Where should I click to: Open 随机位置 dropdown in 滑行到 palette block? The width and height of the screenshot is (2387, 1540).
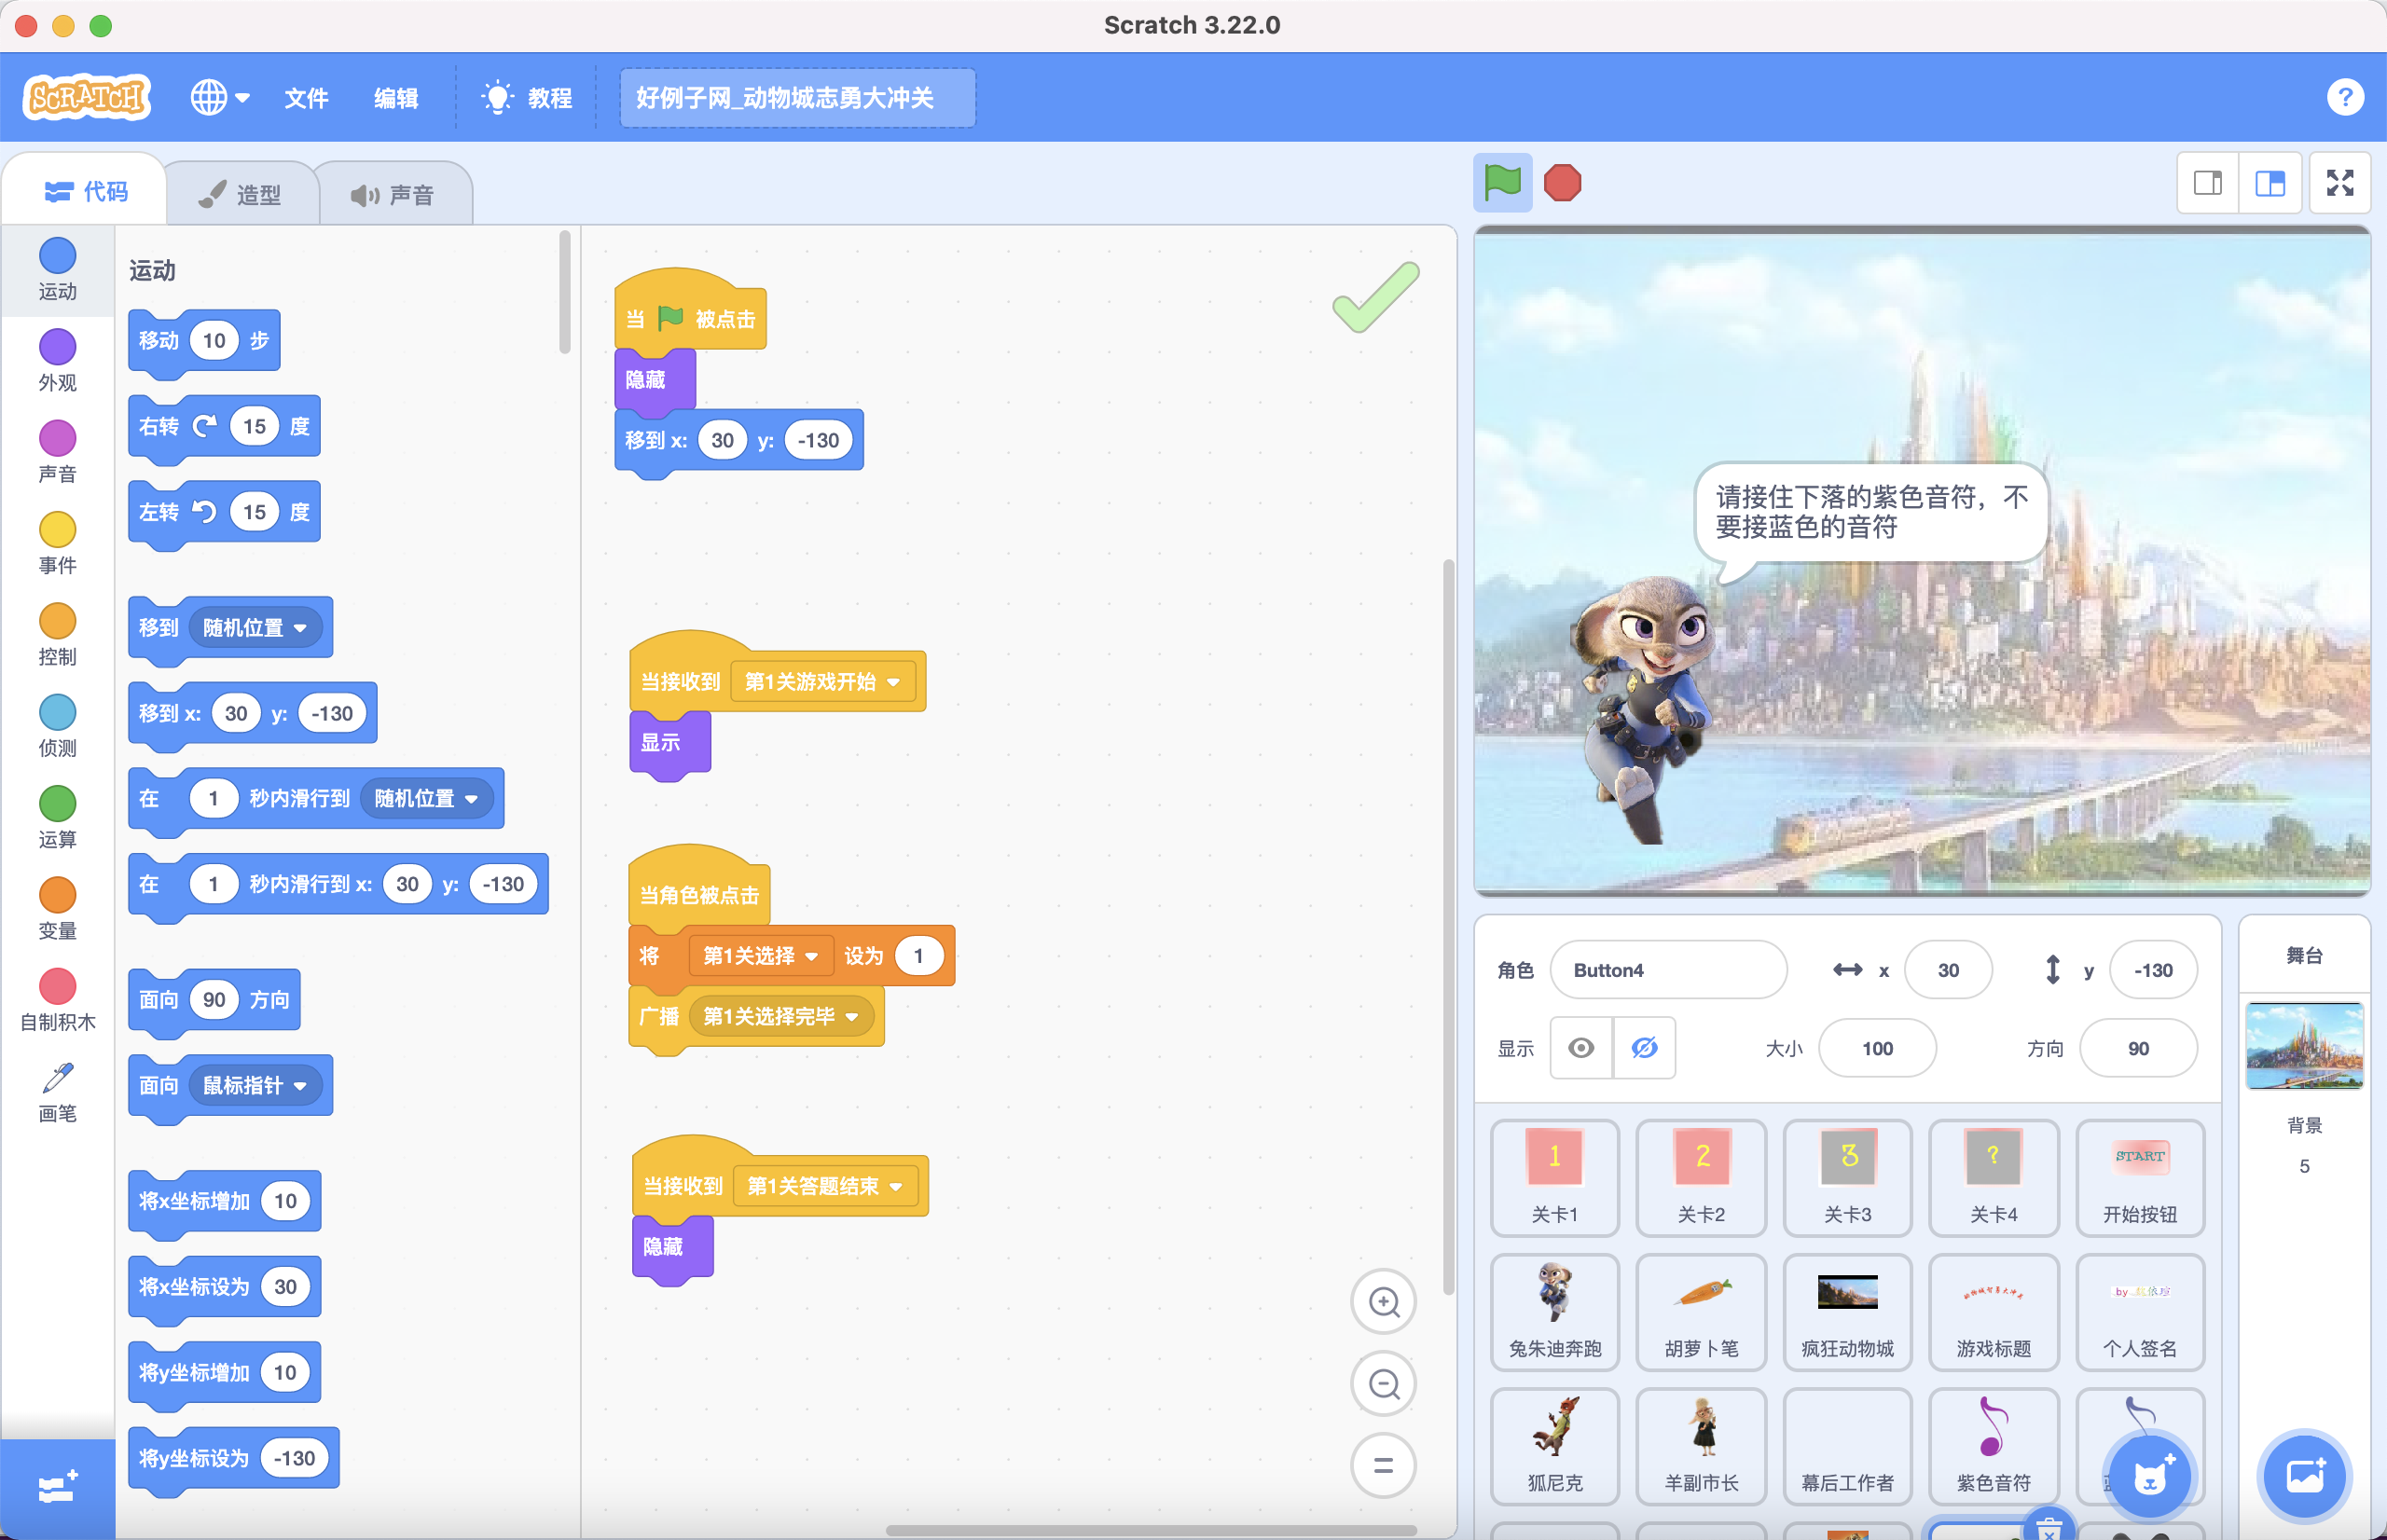pyautogui.click(x=426, y=798)
